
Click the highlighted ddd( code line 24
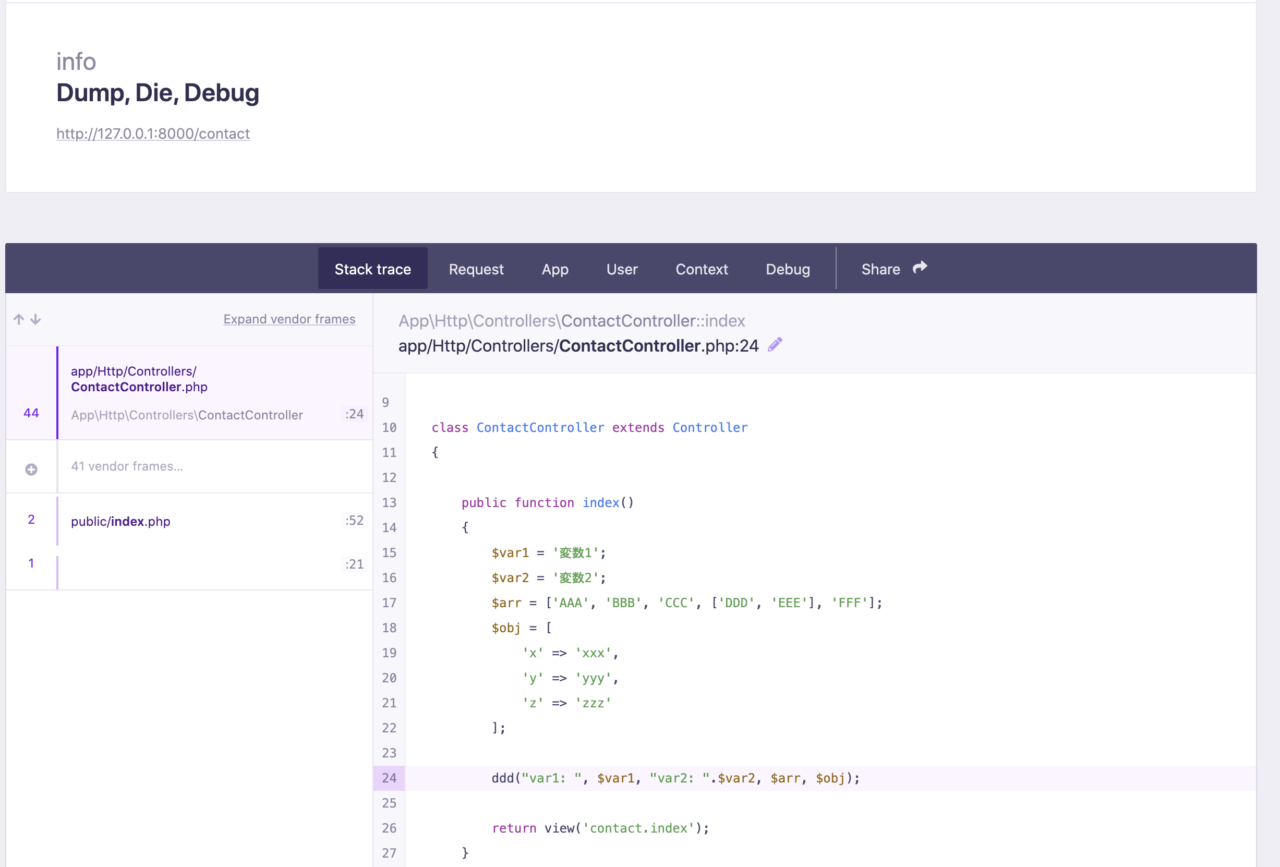(676, 778)
